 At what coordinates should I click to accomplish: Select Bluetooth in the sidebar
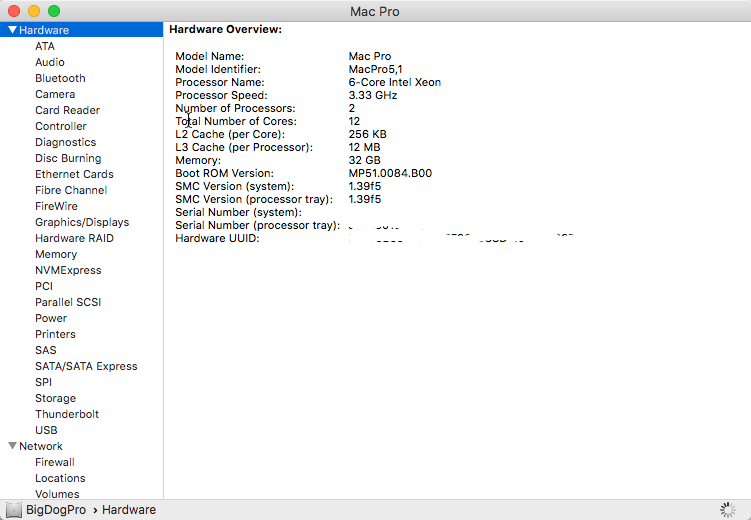(x=60, y=78)
